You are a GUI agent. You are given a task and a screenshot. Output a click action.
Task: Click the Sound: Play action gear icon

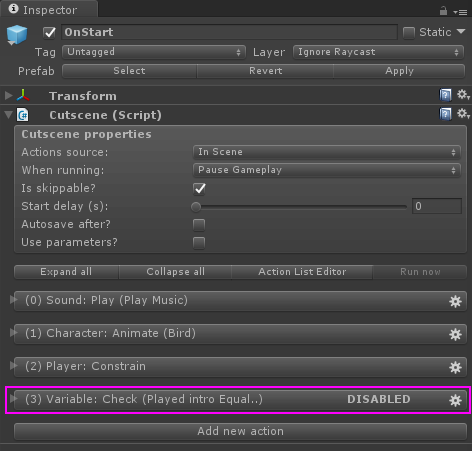tap(455, 302)
